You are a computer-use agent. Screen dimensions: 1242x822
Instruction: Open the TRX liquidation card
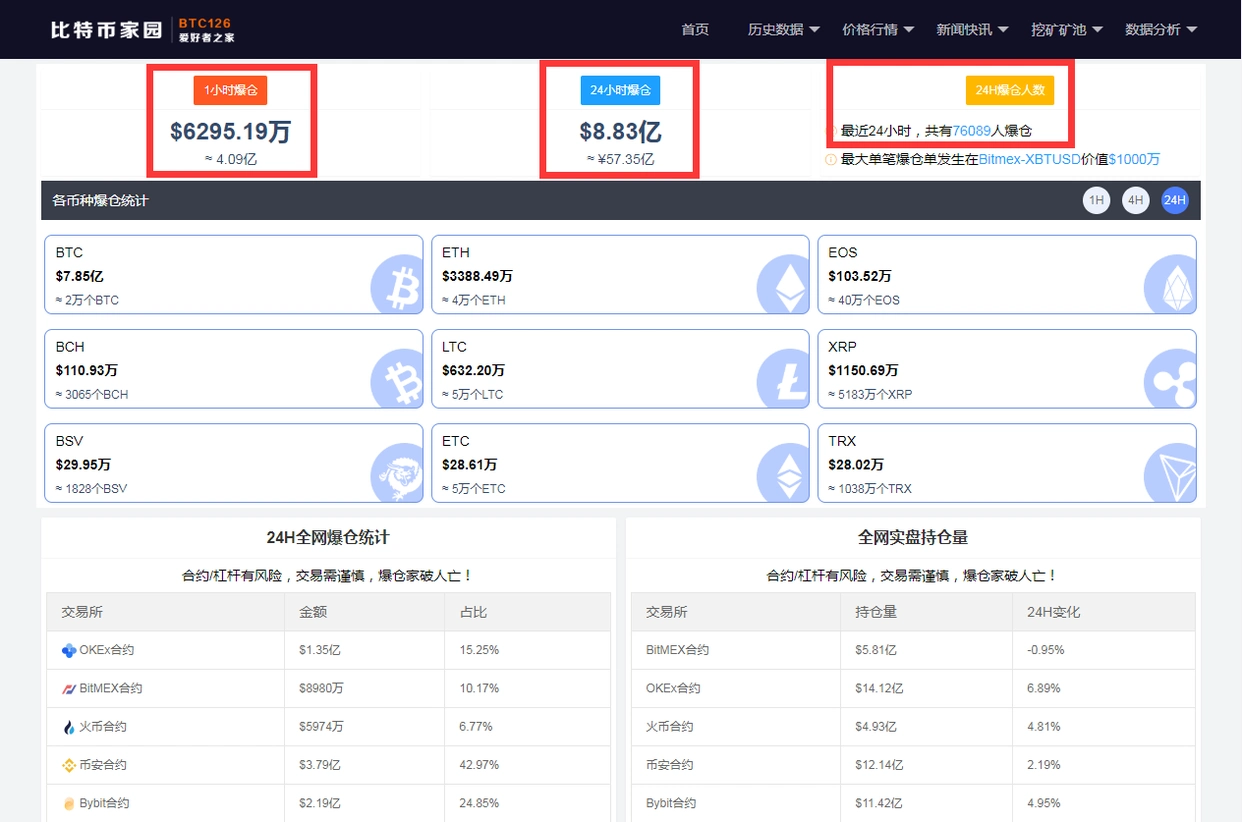pyautogui.click(x=1007, y=463)
